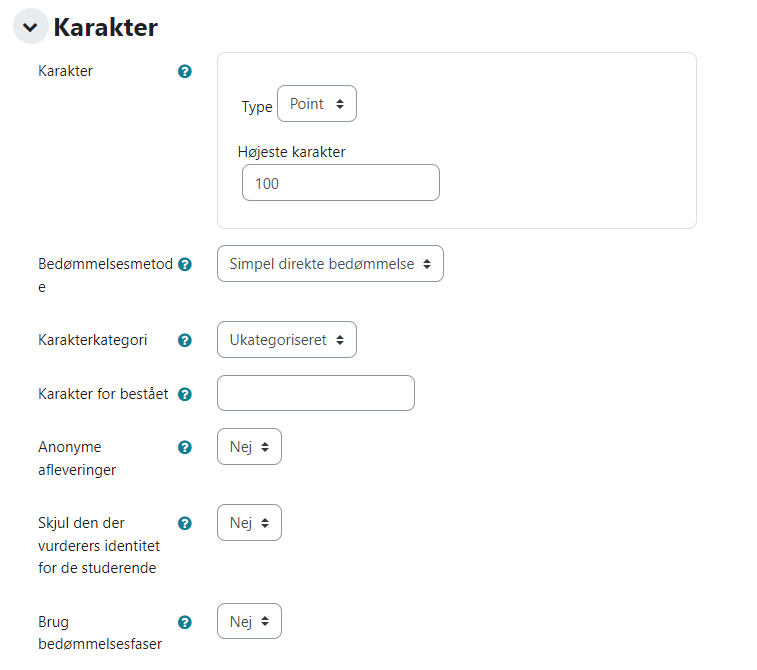This screenshot has height=670, width=757.
Task: Click the Type label
Action: click(257, 107)
